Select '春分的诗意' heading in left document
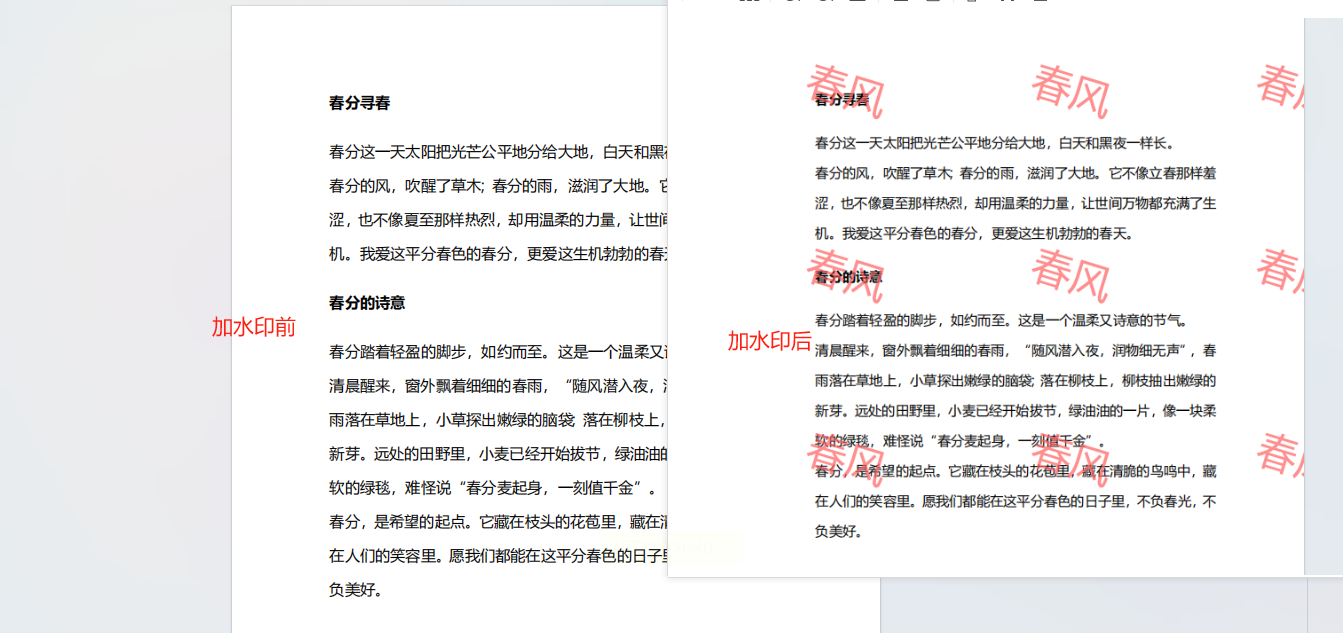The image size is (1343, 633). [x=367, y=303]
